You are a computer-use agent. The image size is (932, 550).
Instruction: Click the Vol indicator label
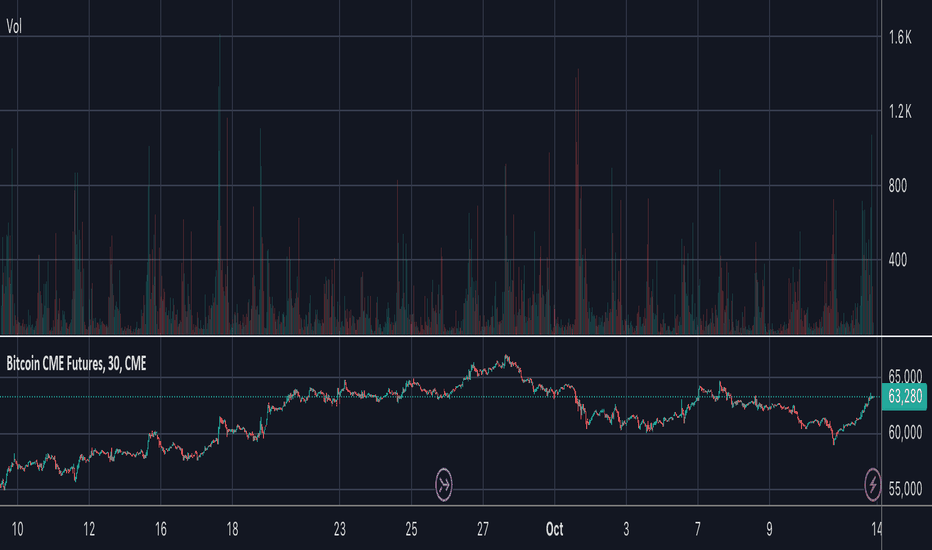coord(14,26)
